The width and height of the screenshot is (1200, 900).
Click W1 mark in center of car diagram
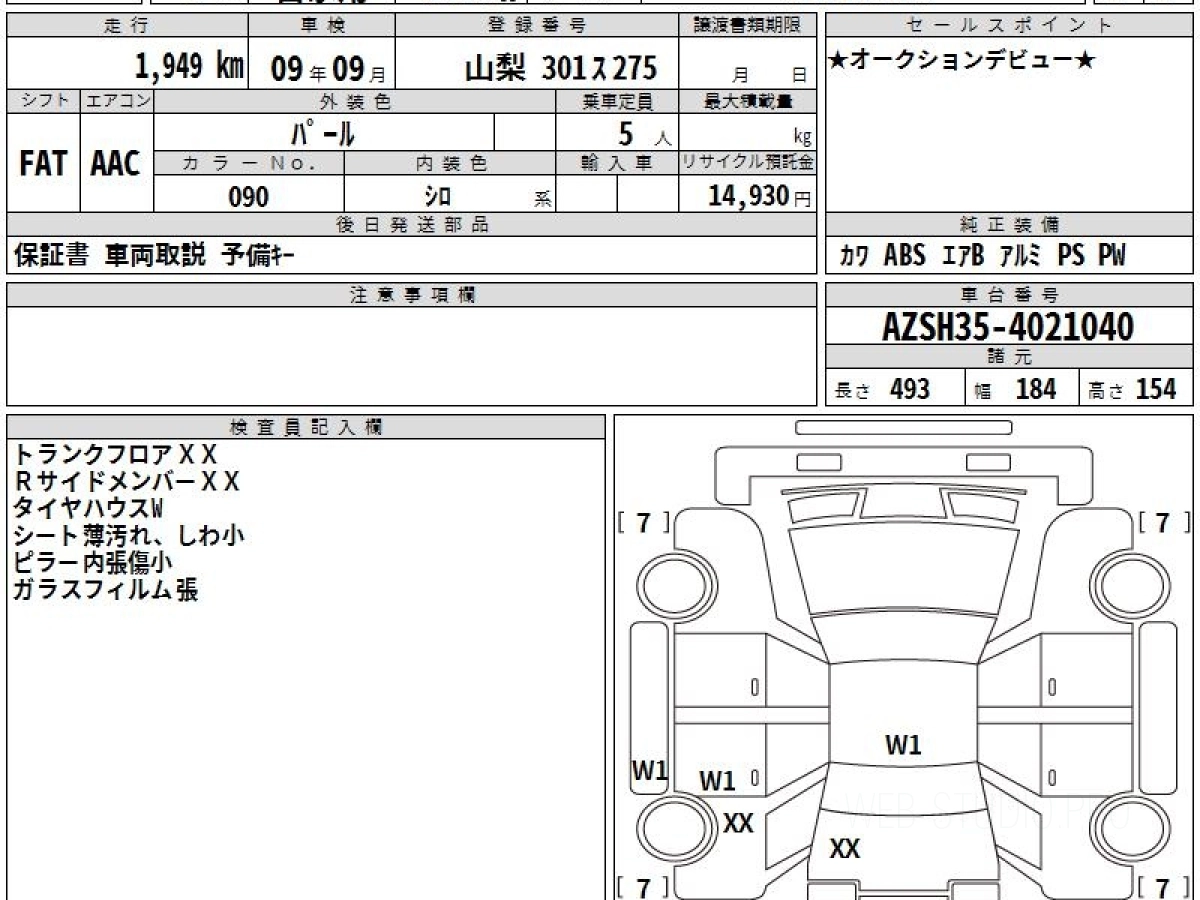click(x=903, y=745)
